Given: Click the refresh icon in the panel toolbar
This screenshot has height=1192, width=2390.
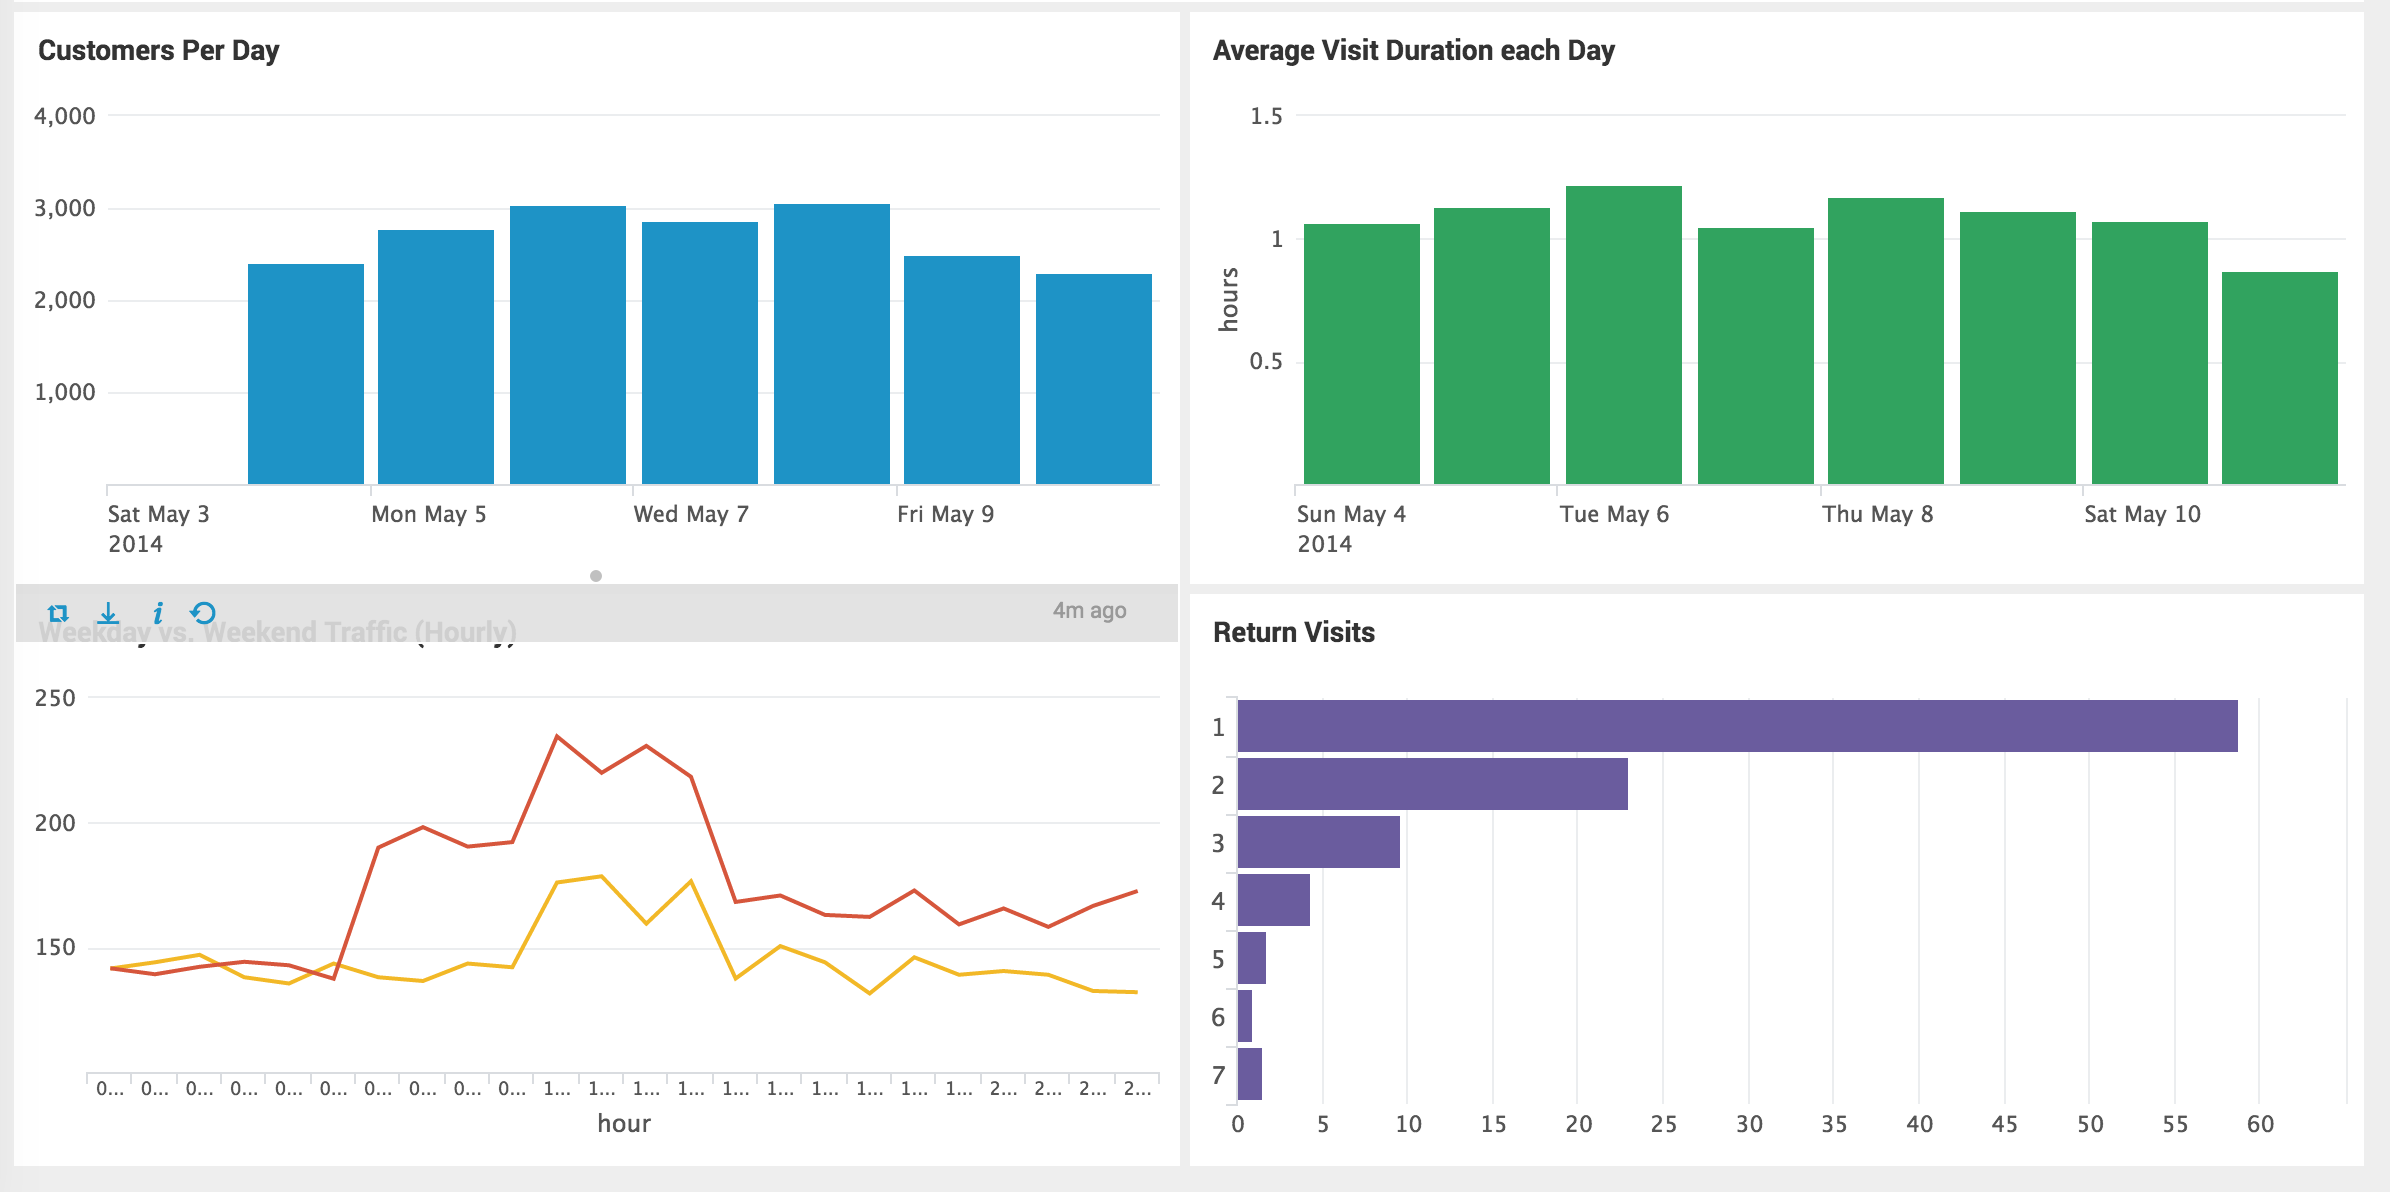Looking at the screenshot, I should (x=203, y=613).
